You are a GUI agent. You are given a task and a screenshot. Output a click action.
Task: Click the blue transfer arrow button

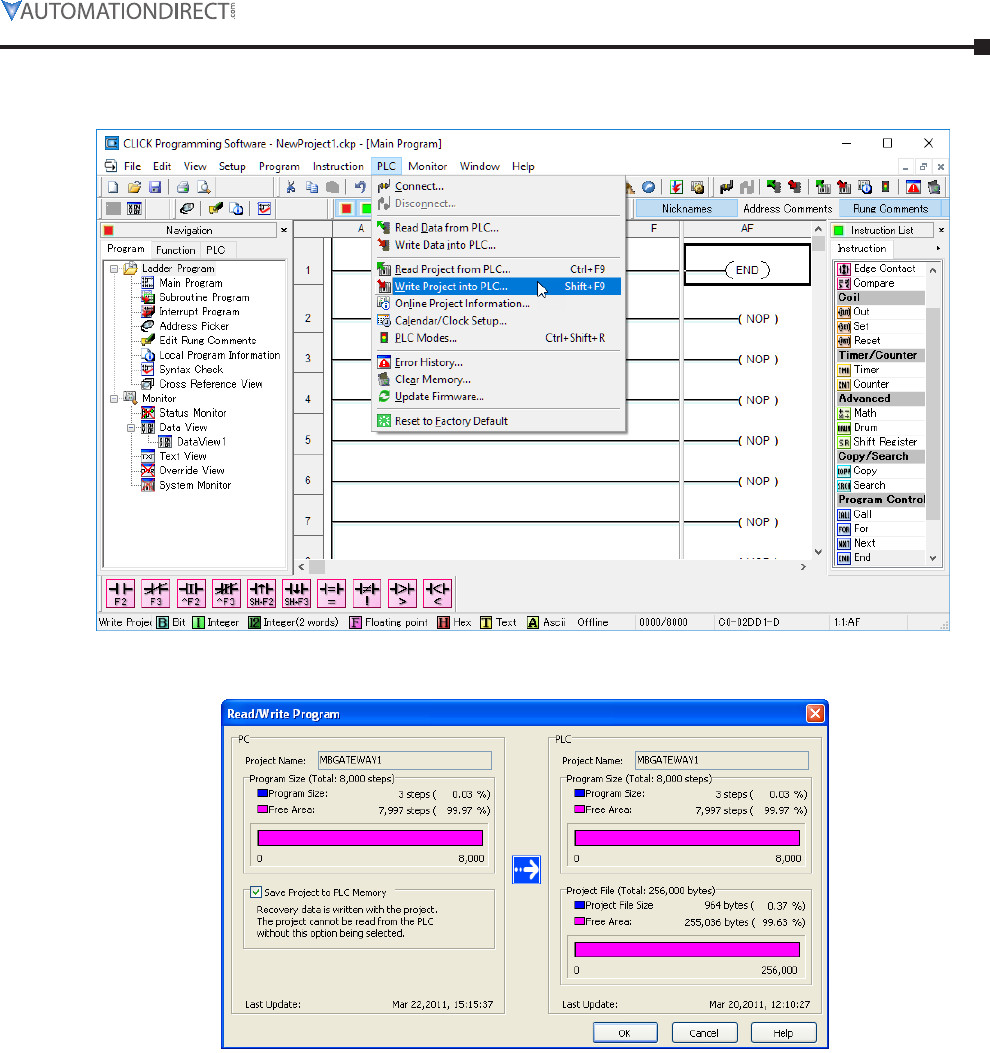click(527, 870)
